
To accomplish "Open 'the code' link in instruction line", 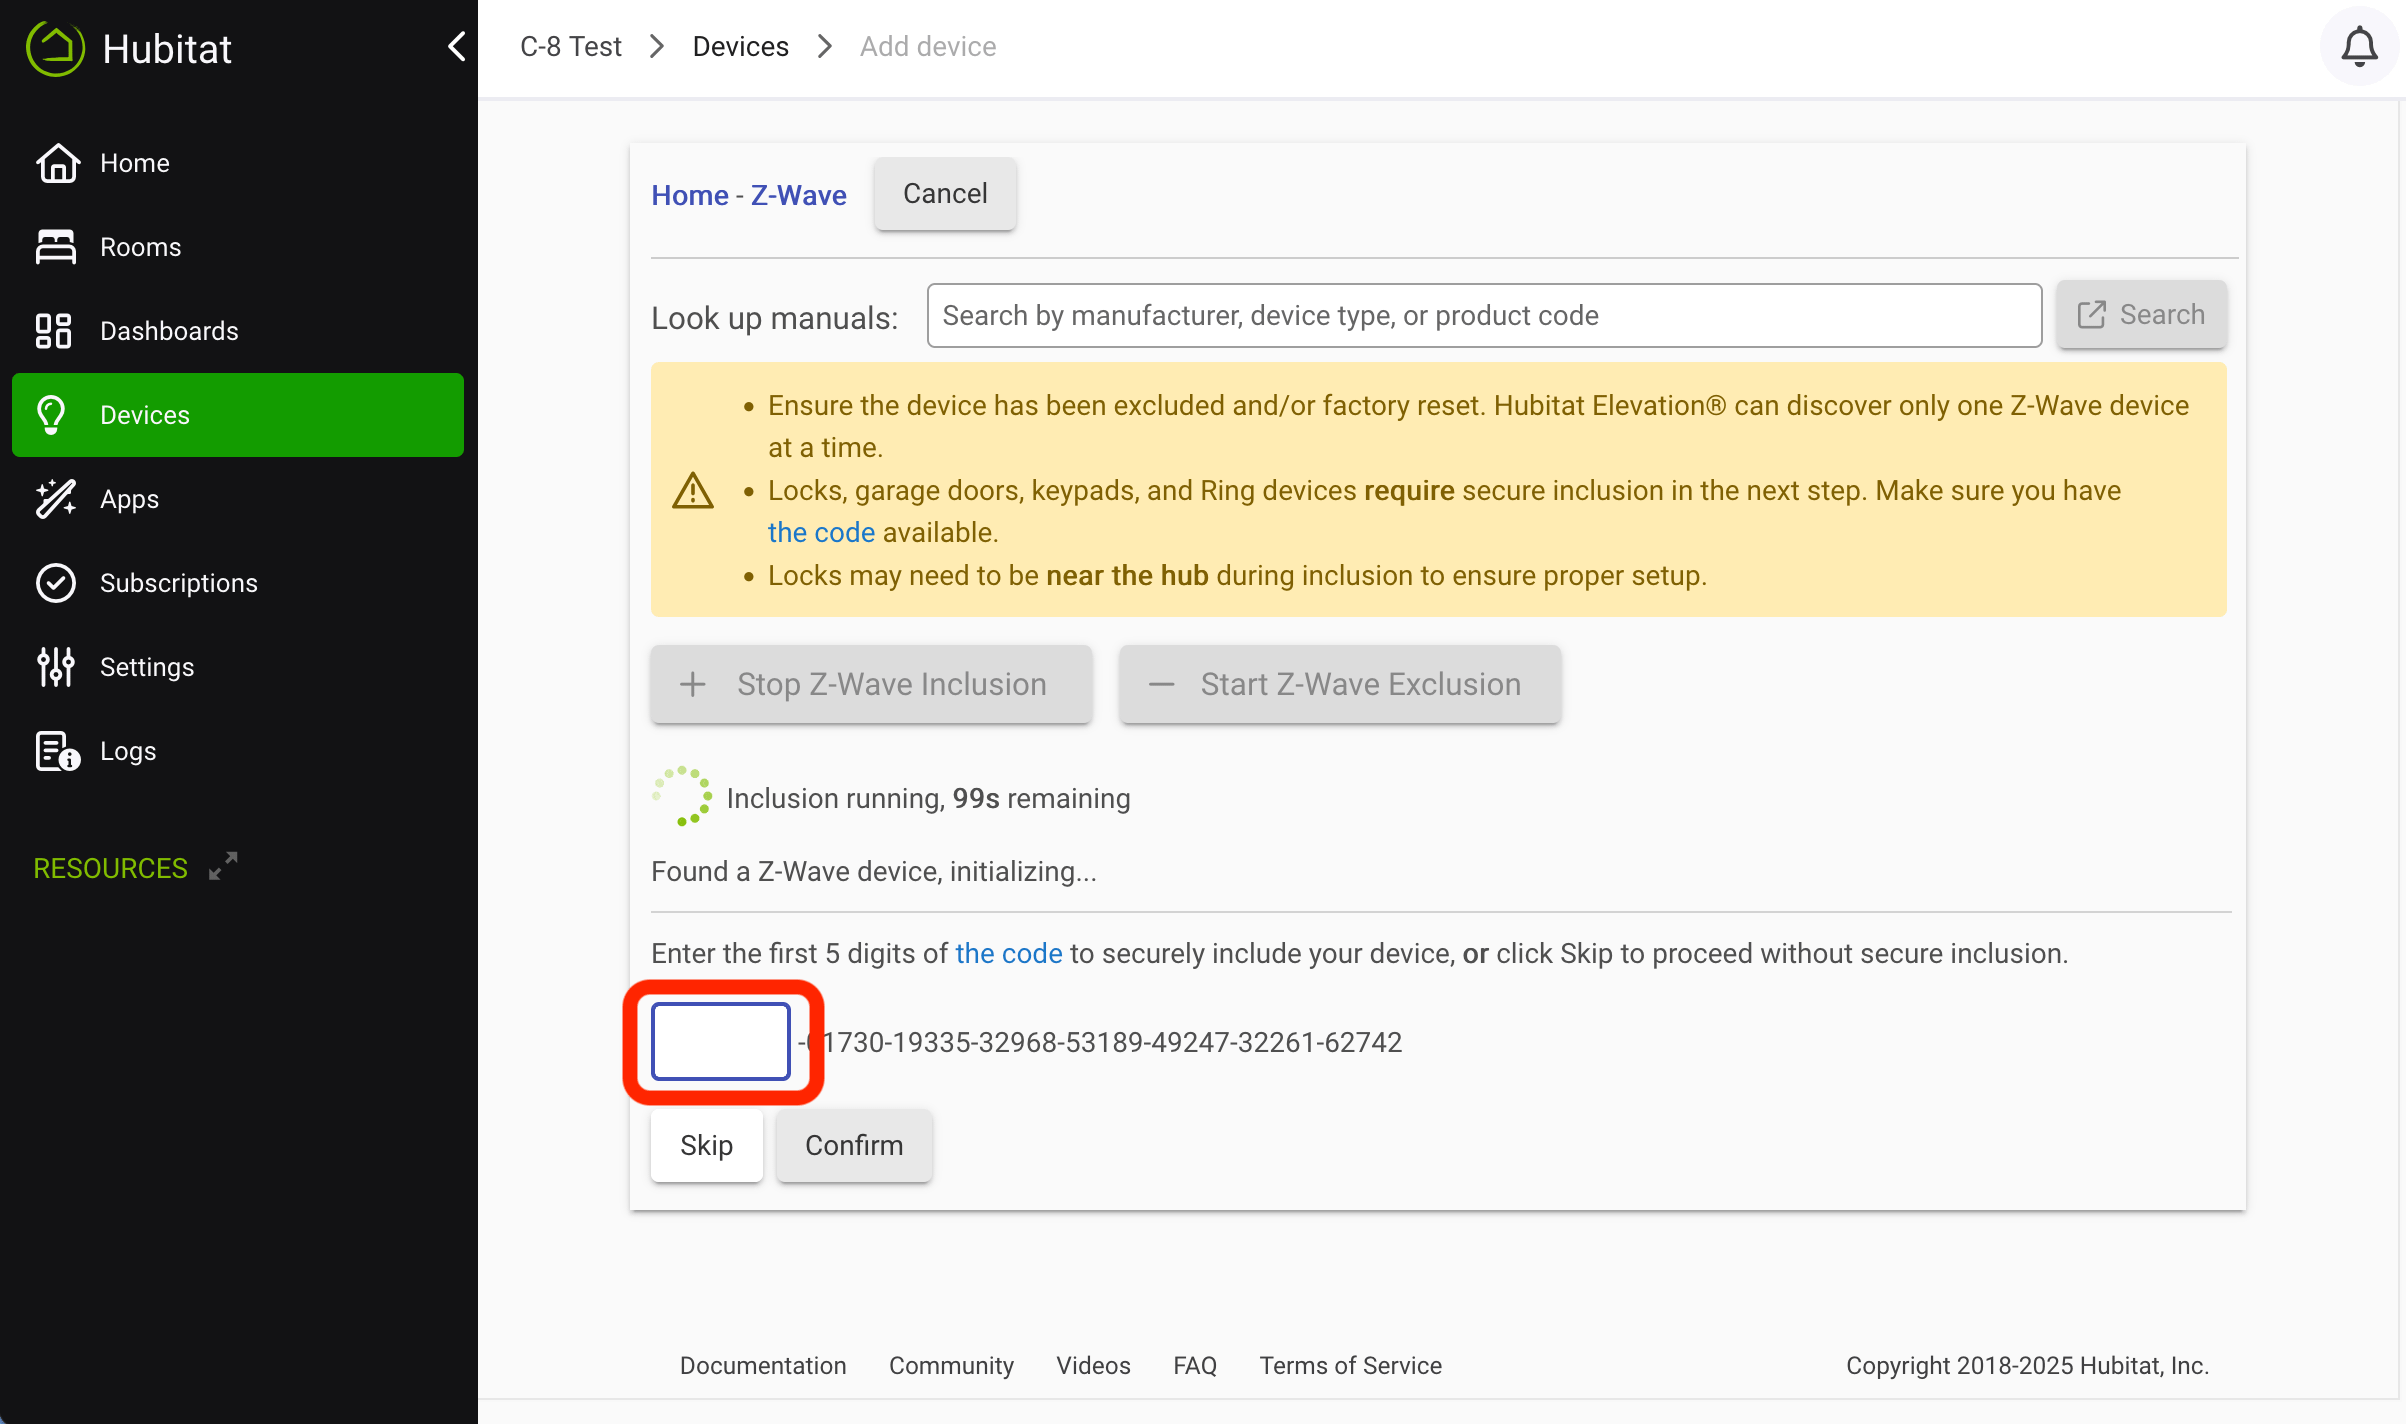I will point(1009,953).
